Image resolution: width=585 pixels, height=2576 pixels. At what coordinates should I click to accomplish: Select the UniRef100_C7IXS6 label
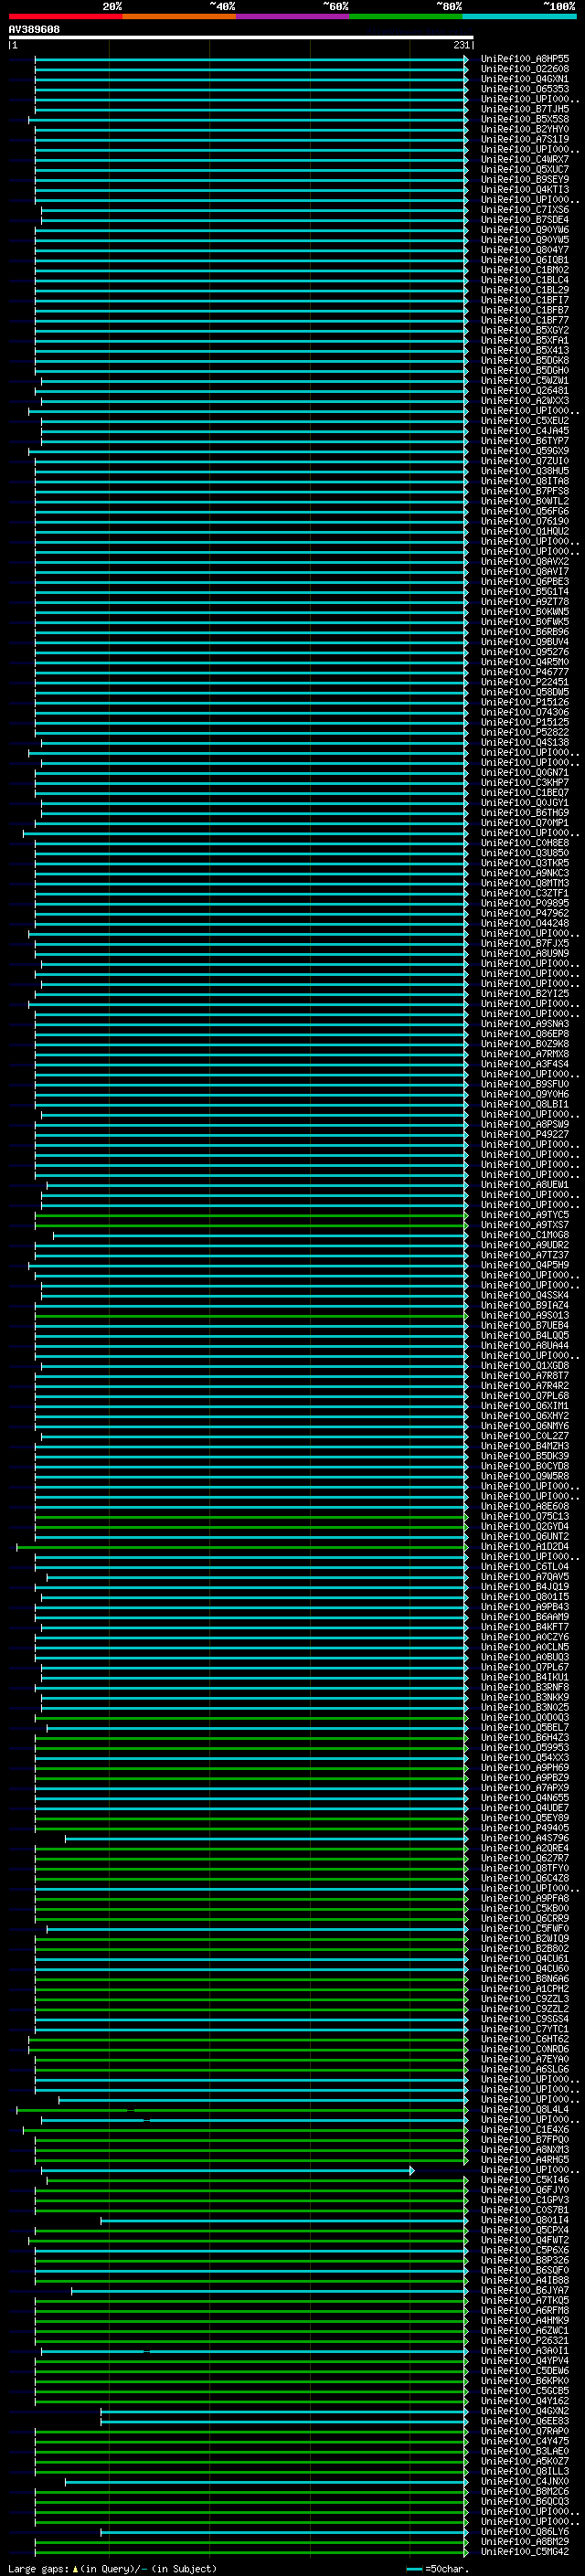525,210
